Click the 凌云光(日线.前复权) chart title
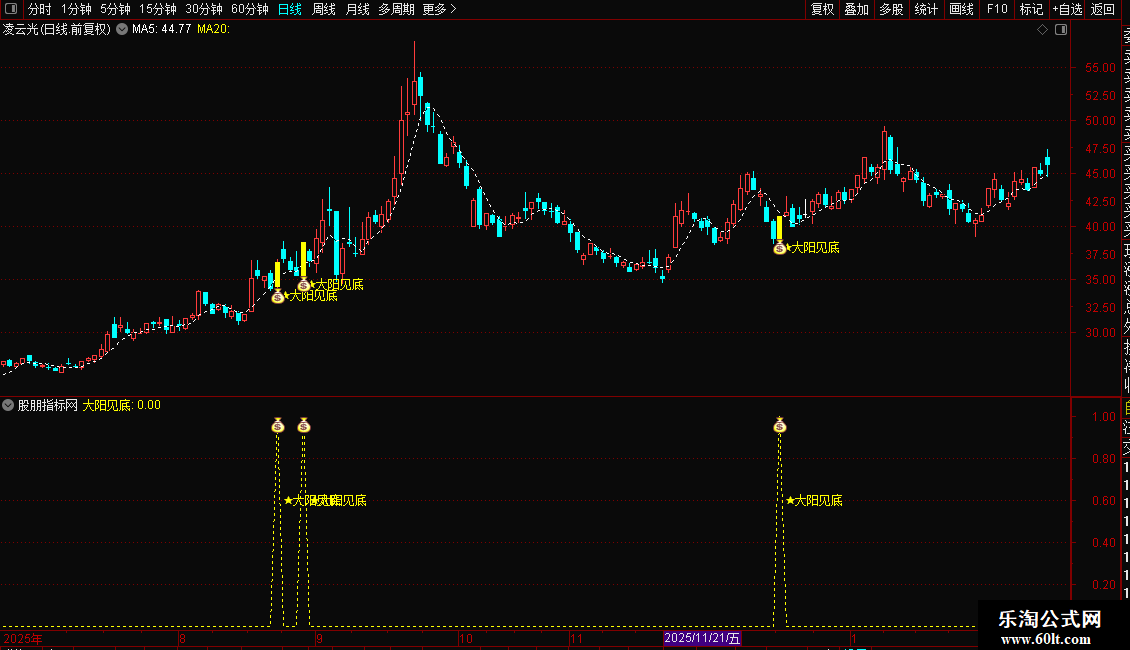This screenshot has height=650, width=1130. click(57, 29)
